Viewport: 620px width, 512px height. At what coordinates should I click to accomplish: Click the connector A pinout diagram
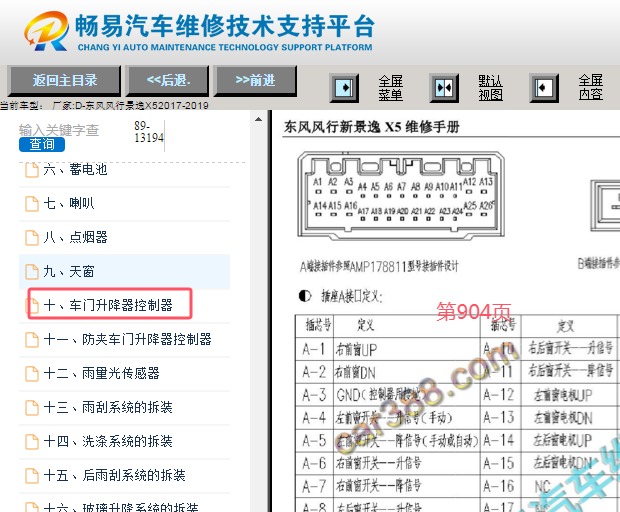[401, 195]
